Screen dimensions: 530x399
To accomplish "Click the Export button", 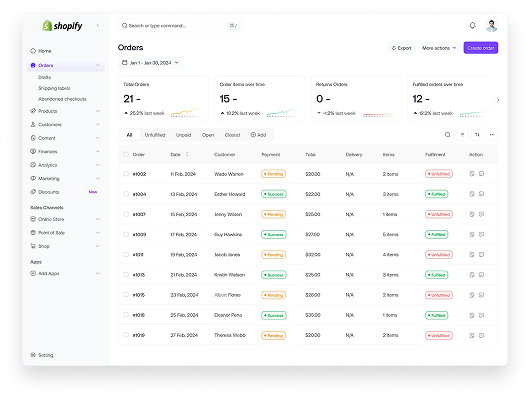I will pyautogui.click(x=401, y=48).
